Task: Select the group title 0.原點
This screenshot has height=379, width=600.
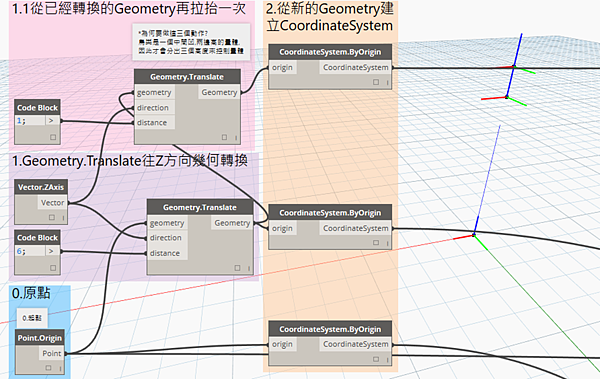Action: click(x=31, y=293)
